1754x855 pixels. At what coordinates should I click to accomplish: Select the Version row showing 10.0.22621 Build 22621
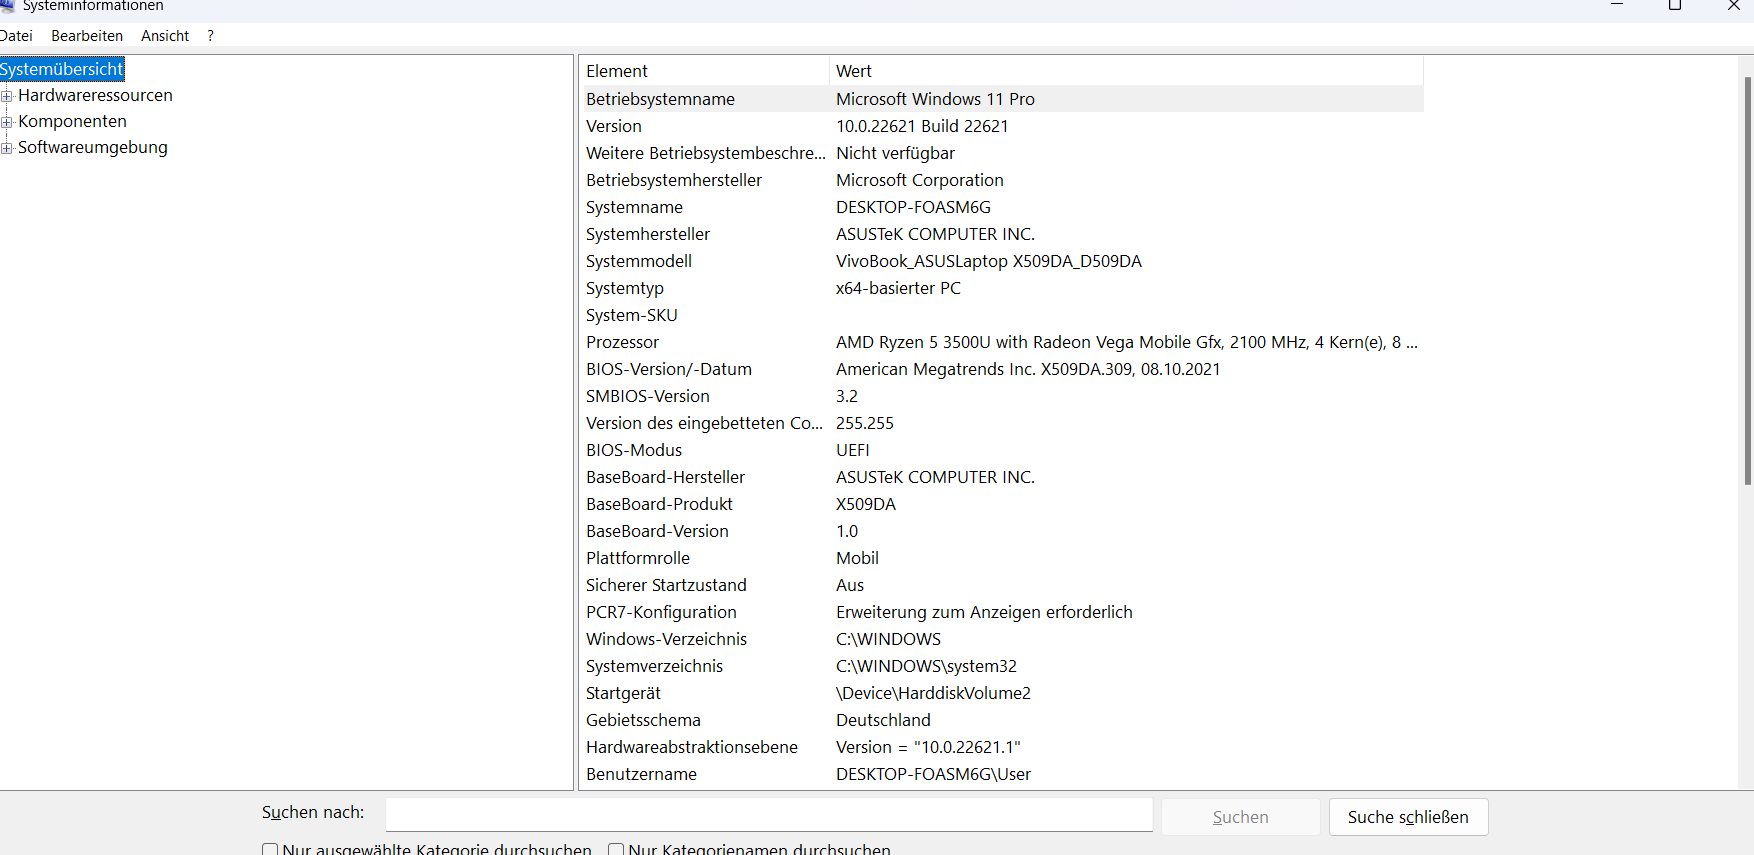pos(1002,126)
